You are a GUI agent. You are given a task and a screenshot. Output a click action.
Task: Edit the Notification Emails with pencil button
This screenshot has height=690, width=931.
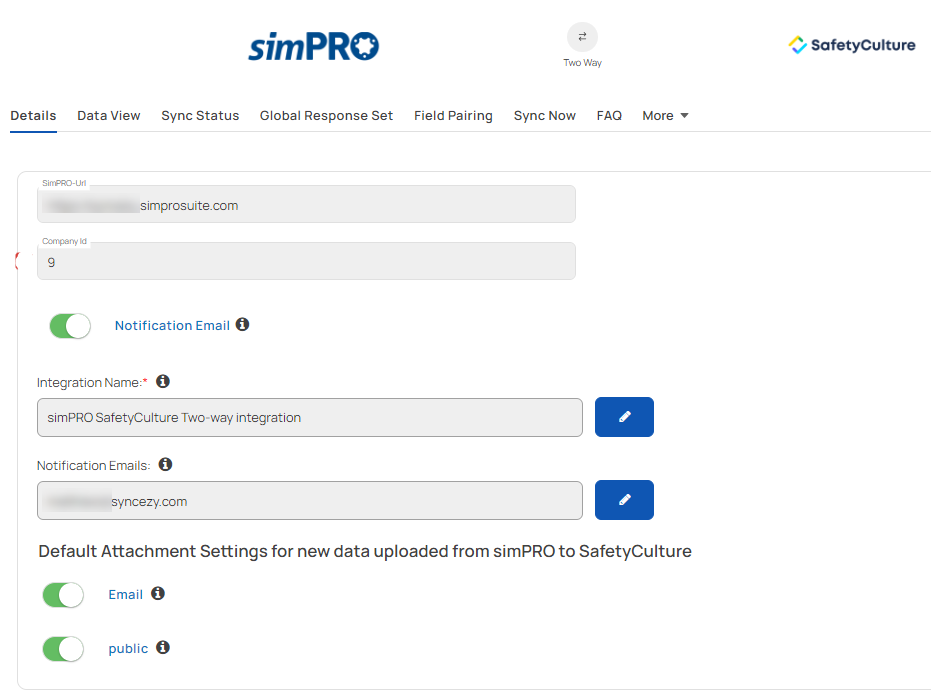click(624, 500)
